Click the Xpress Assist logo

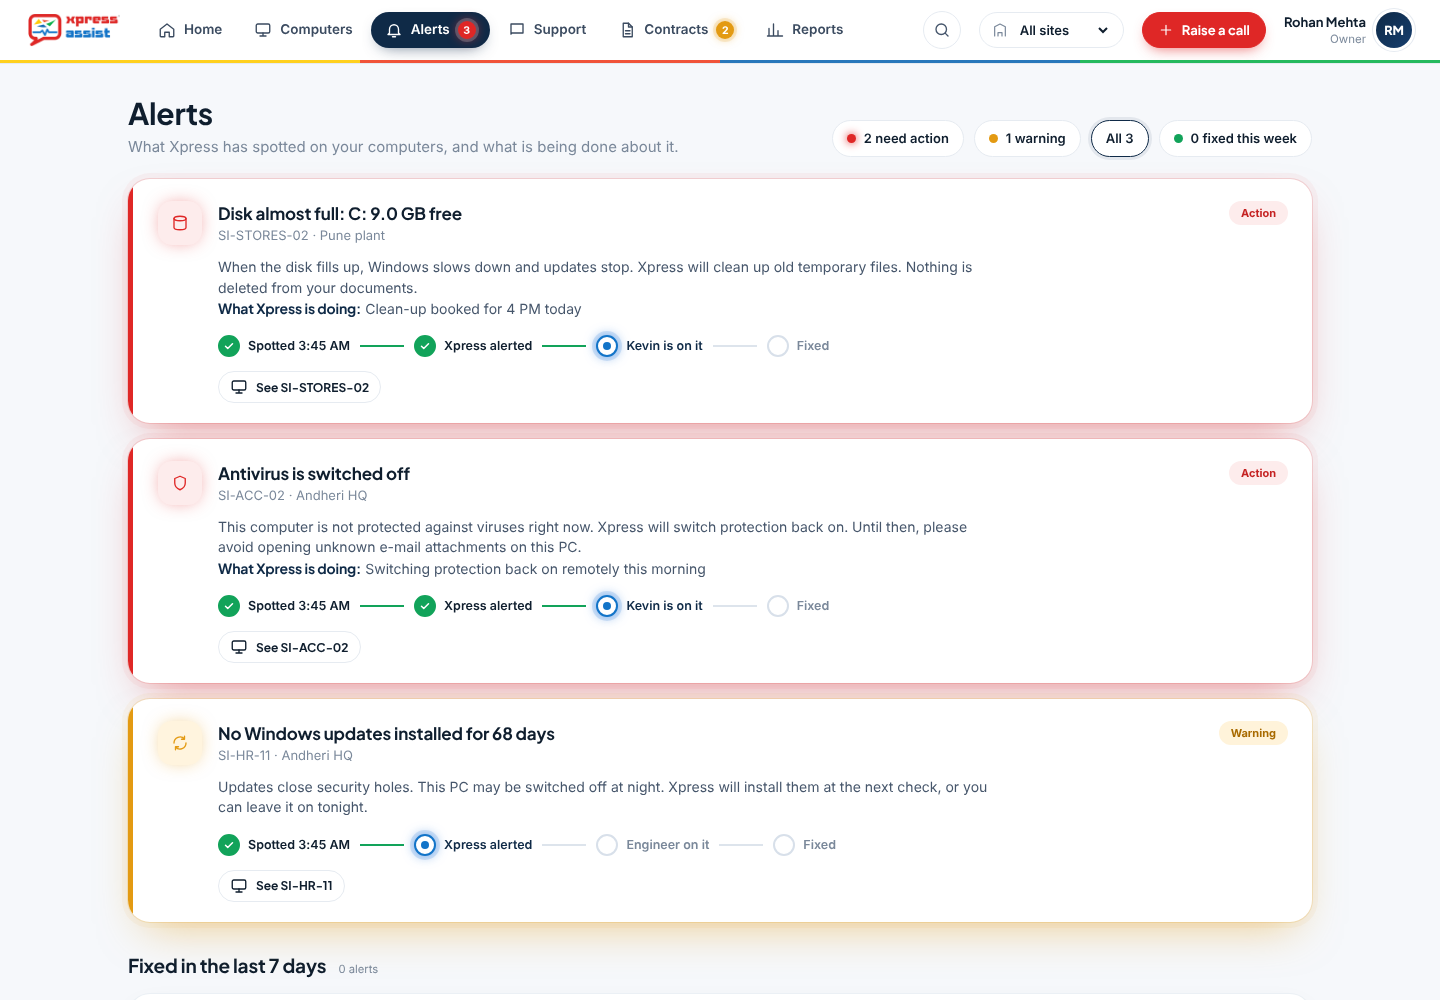(73, 28)
